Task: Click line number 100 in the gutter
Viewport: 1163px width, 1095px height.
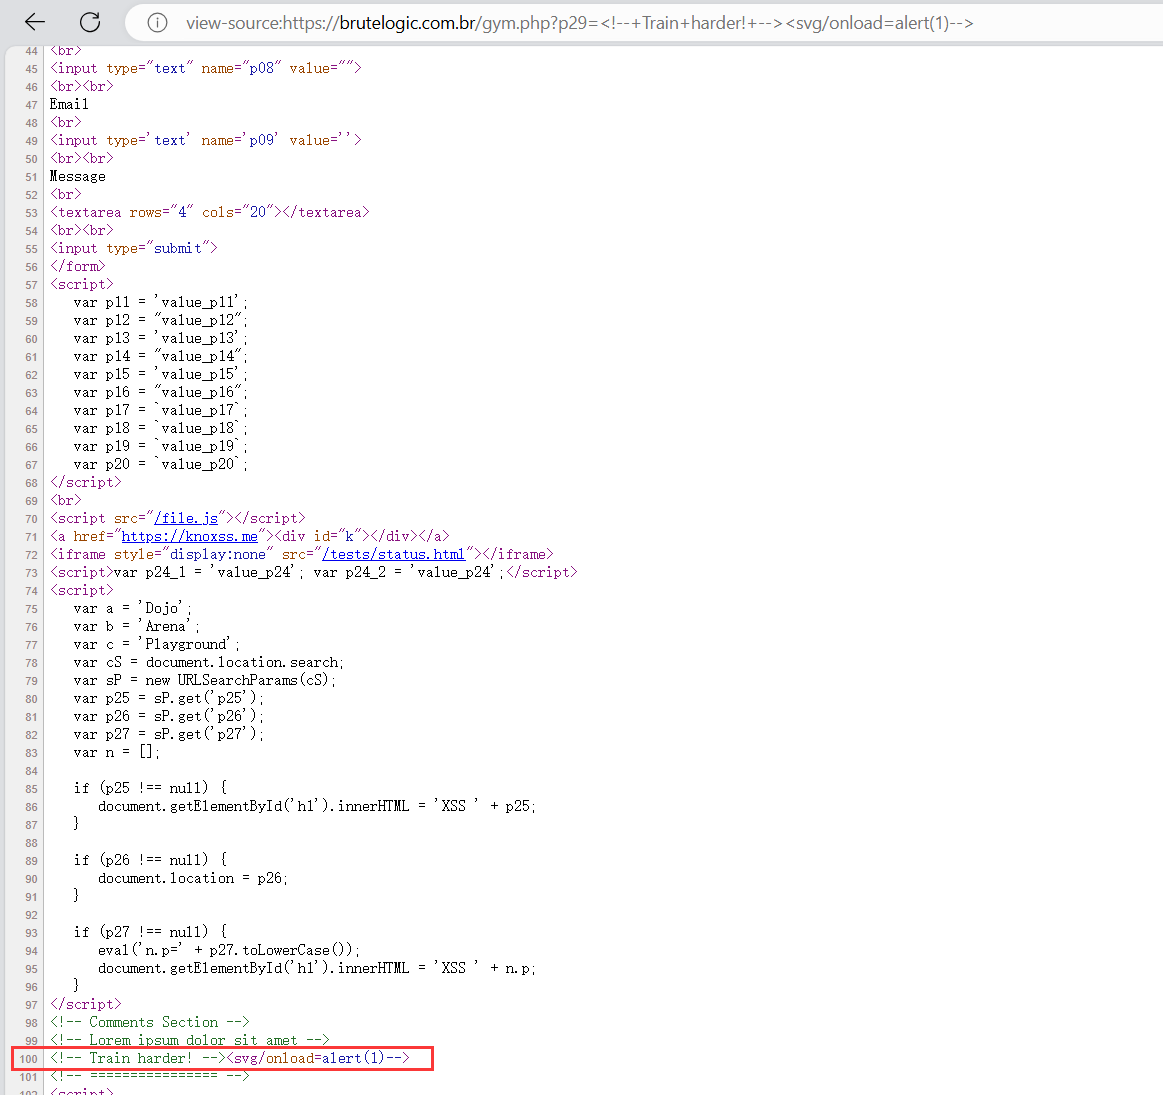Action: (28, 1059)
